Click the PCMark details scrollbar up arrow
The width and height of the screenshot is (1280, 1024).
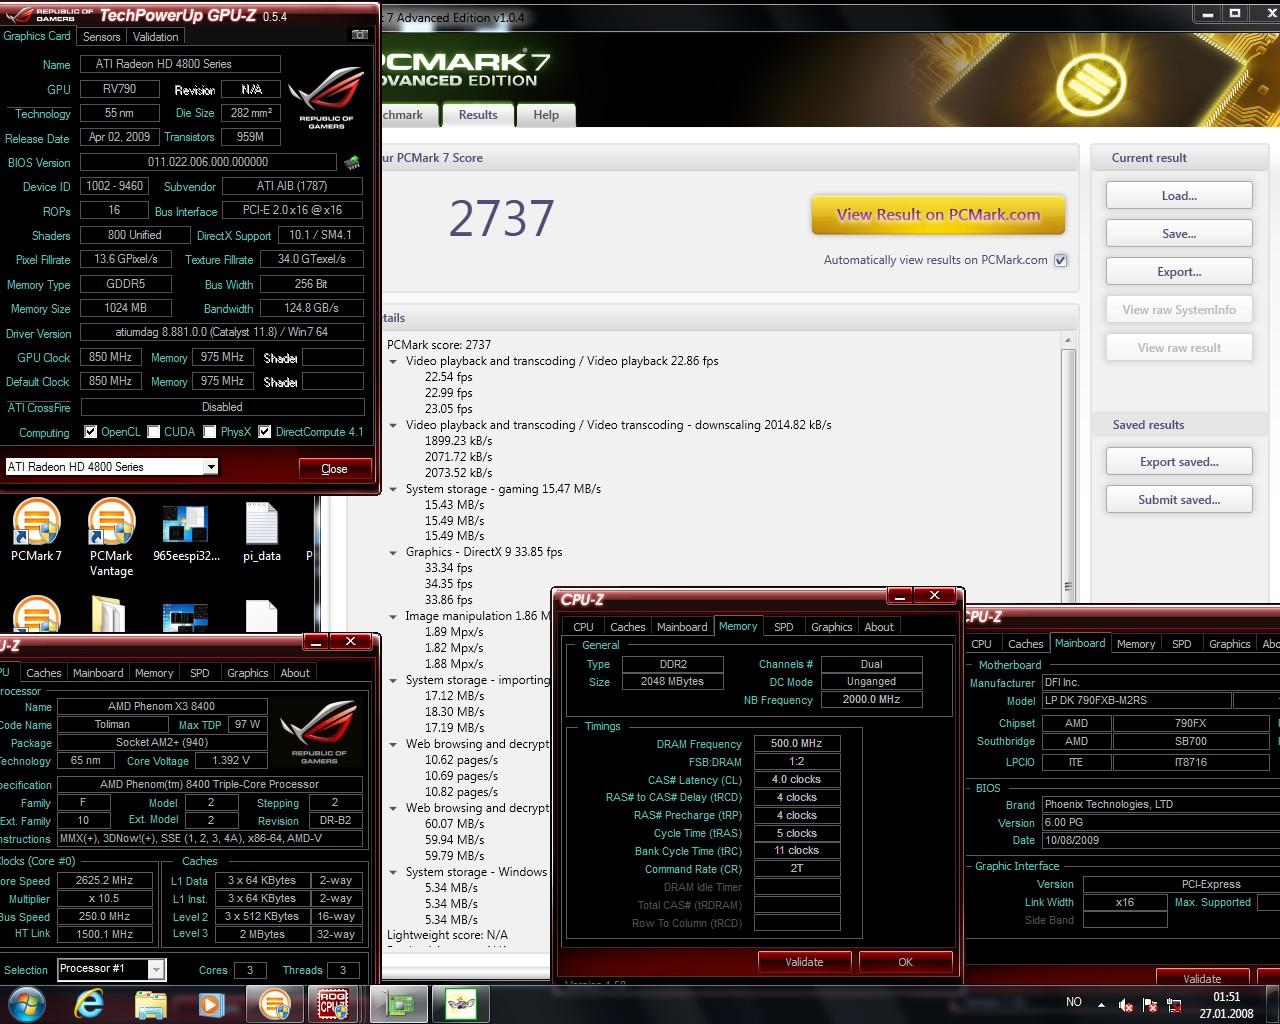(x=1067, y=342)
